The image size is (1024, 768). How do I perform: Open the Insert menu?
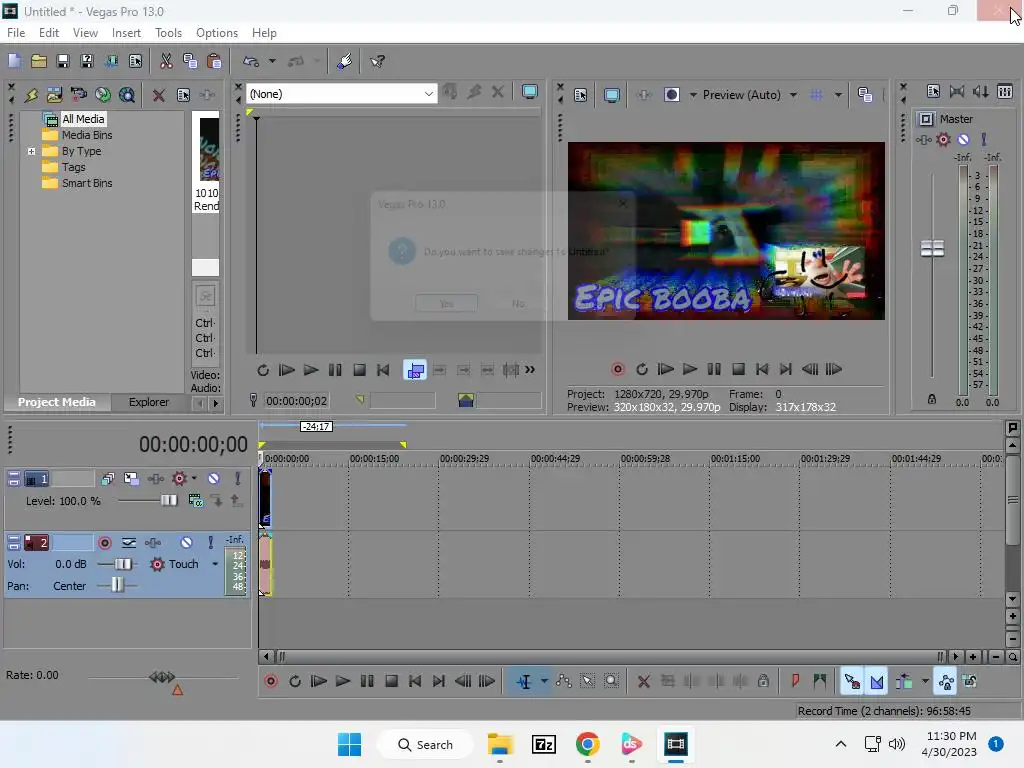(126, 33)
